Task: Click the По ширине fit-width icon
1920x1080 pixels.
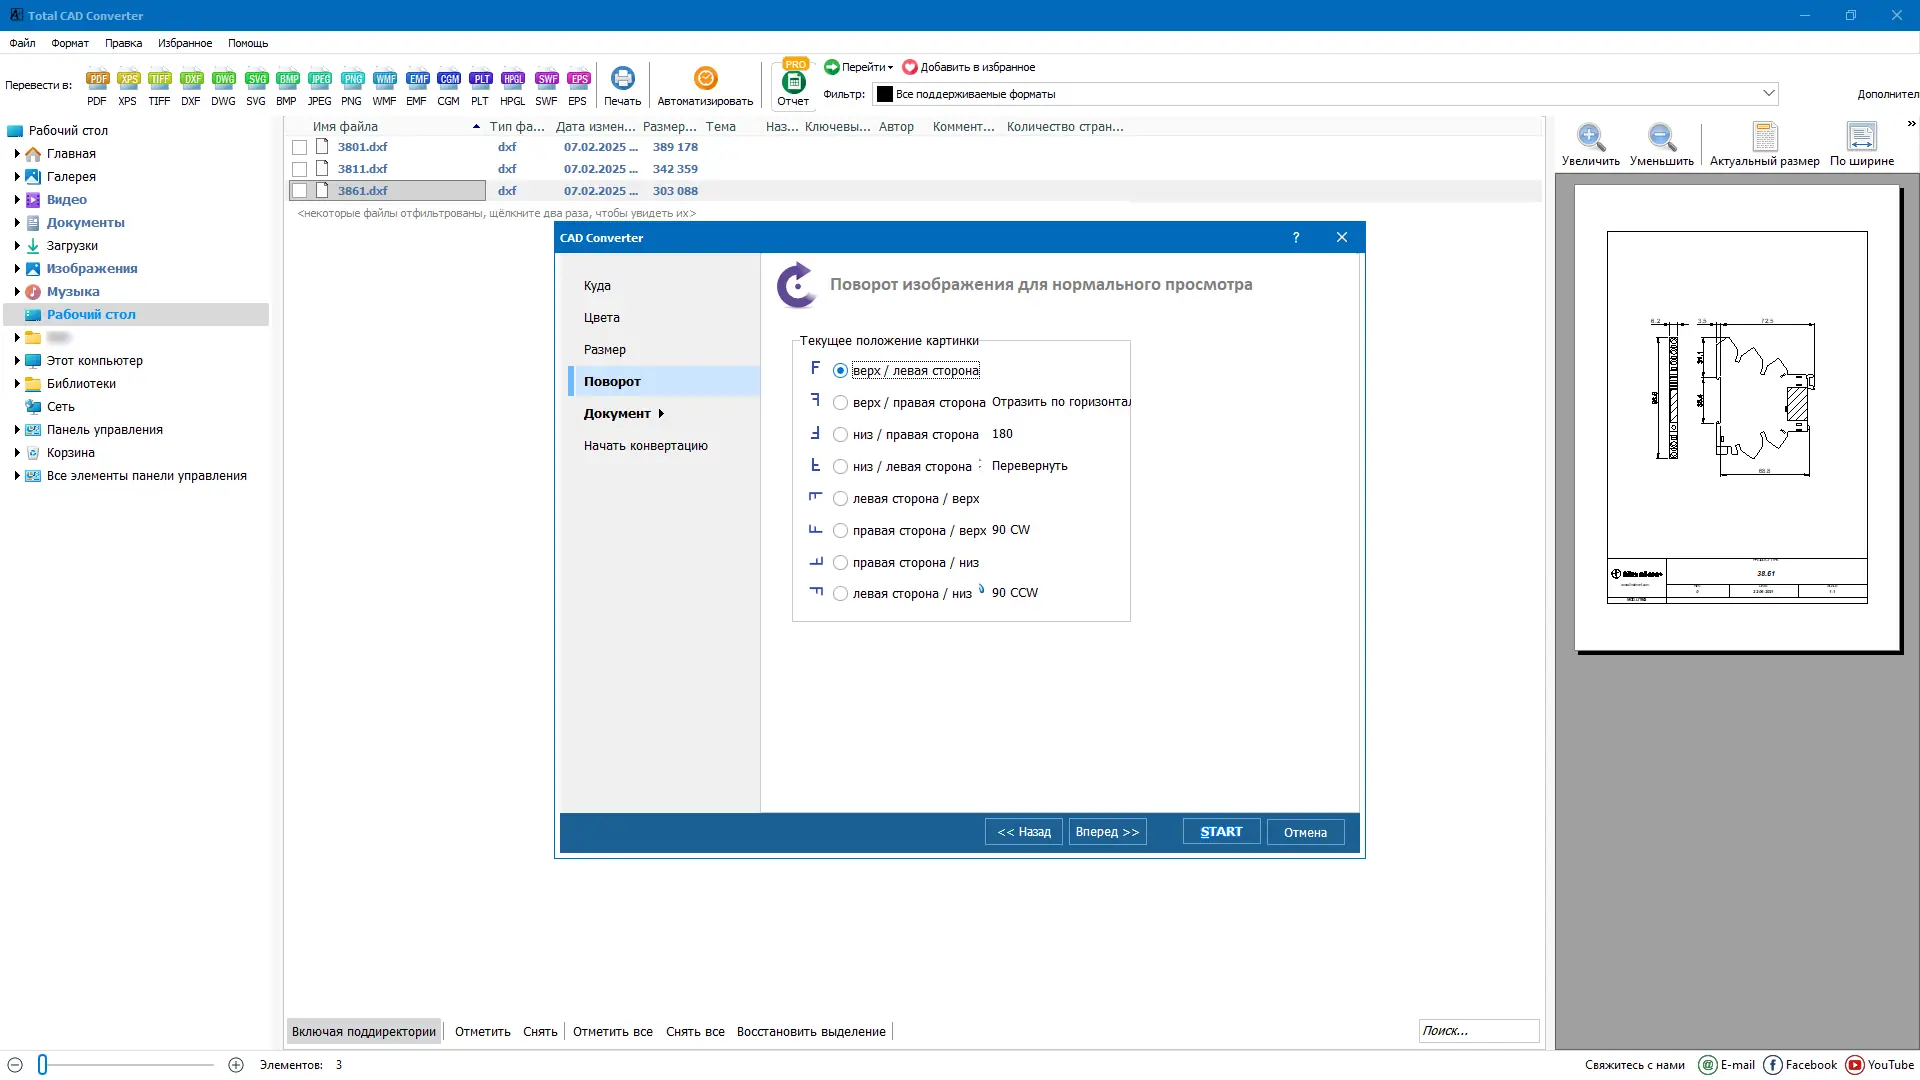Action: [x=1861, y=137]
